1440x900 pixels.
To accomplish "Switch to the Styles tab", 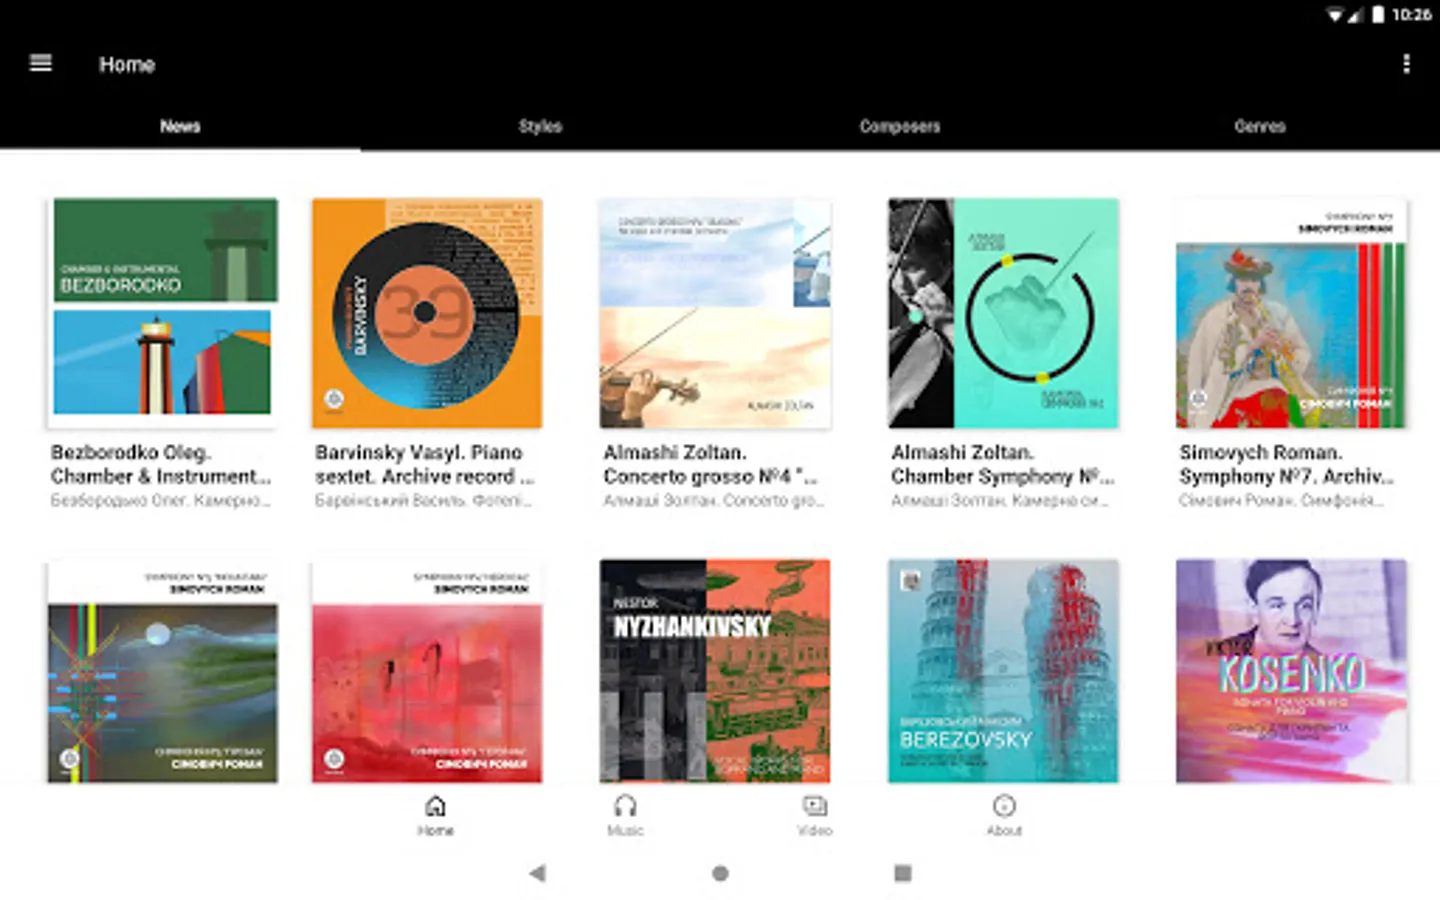I will click(x=540, y=126).
